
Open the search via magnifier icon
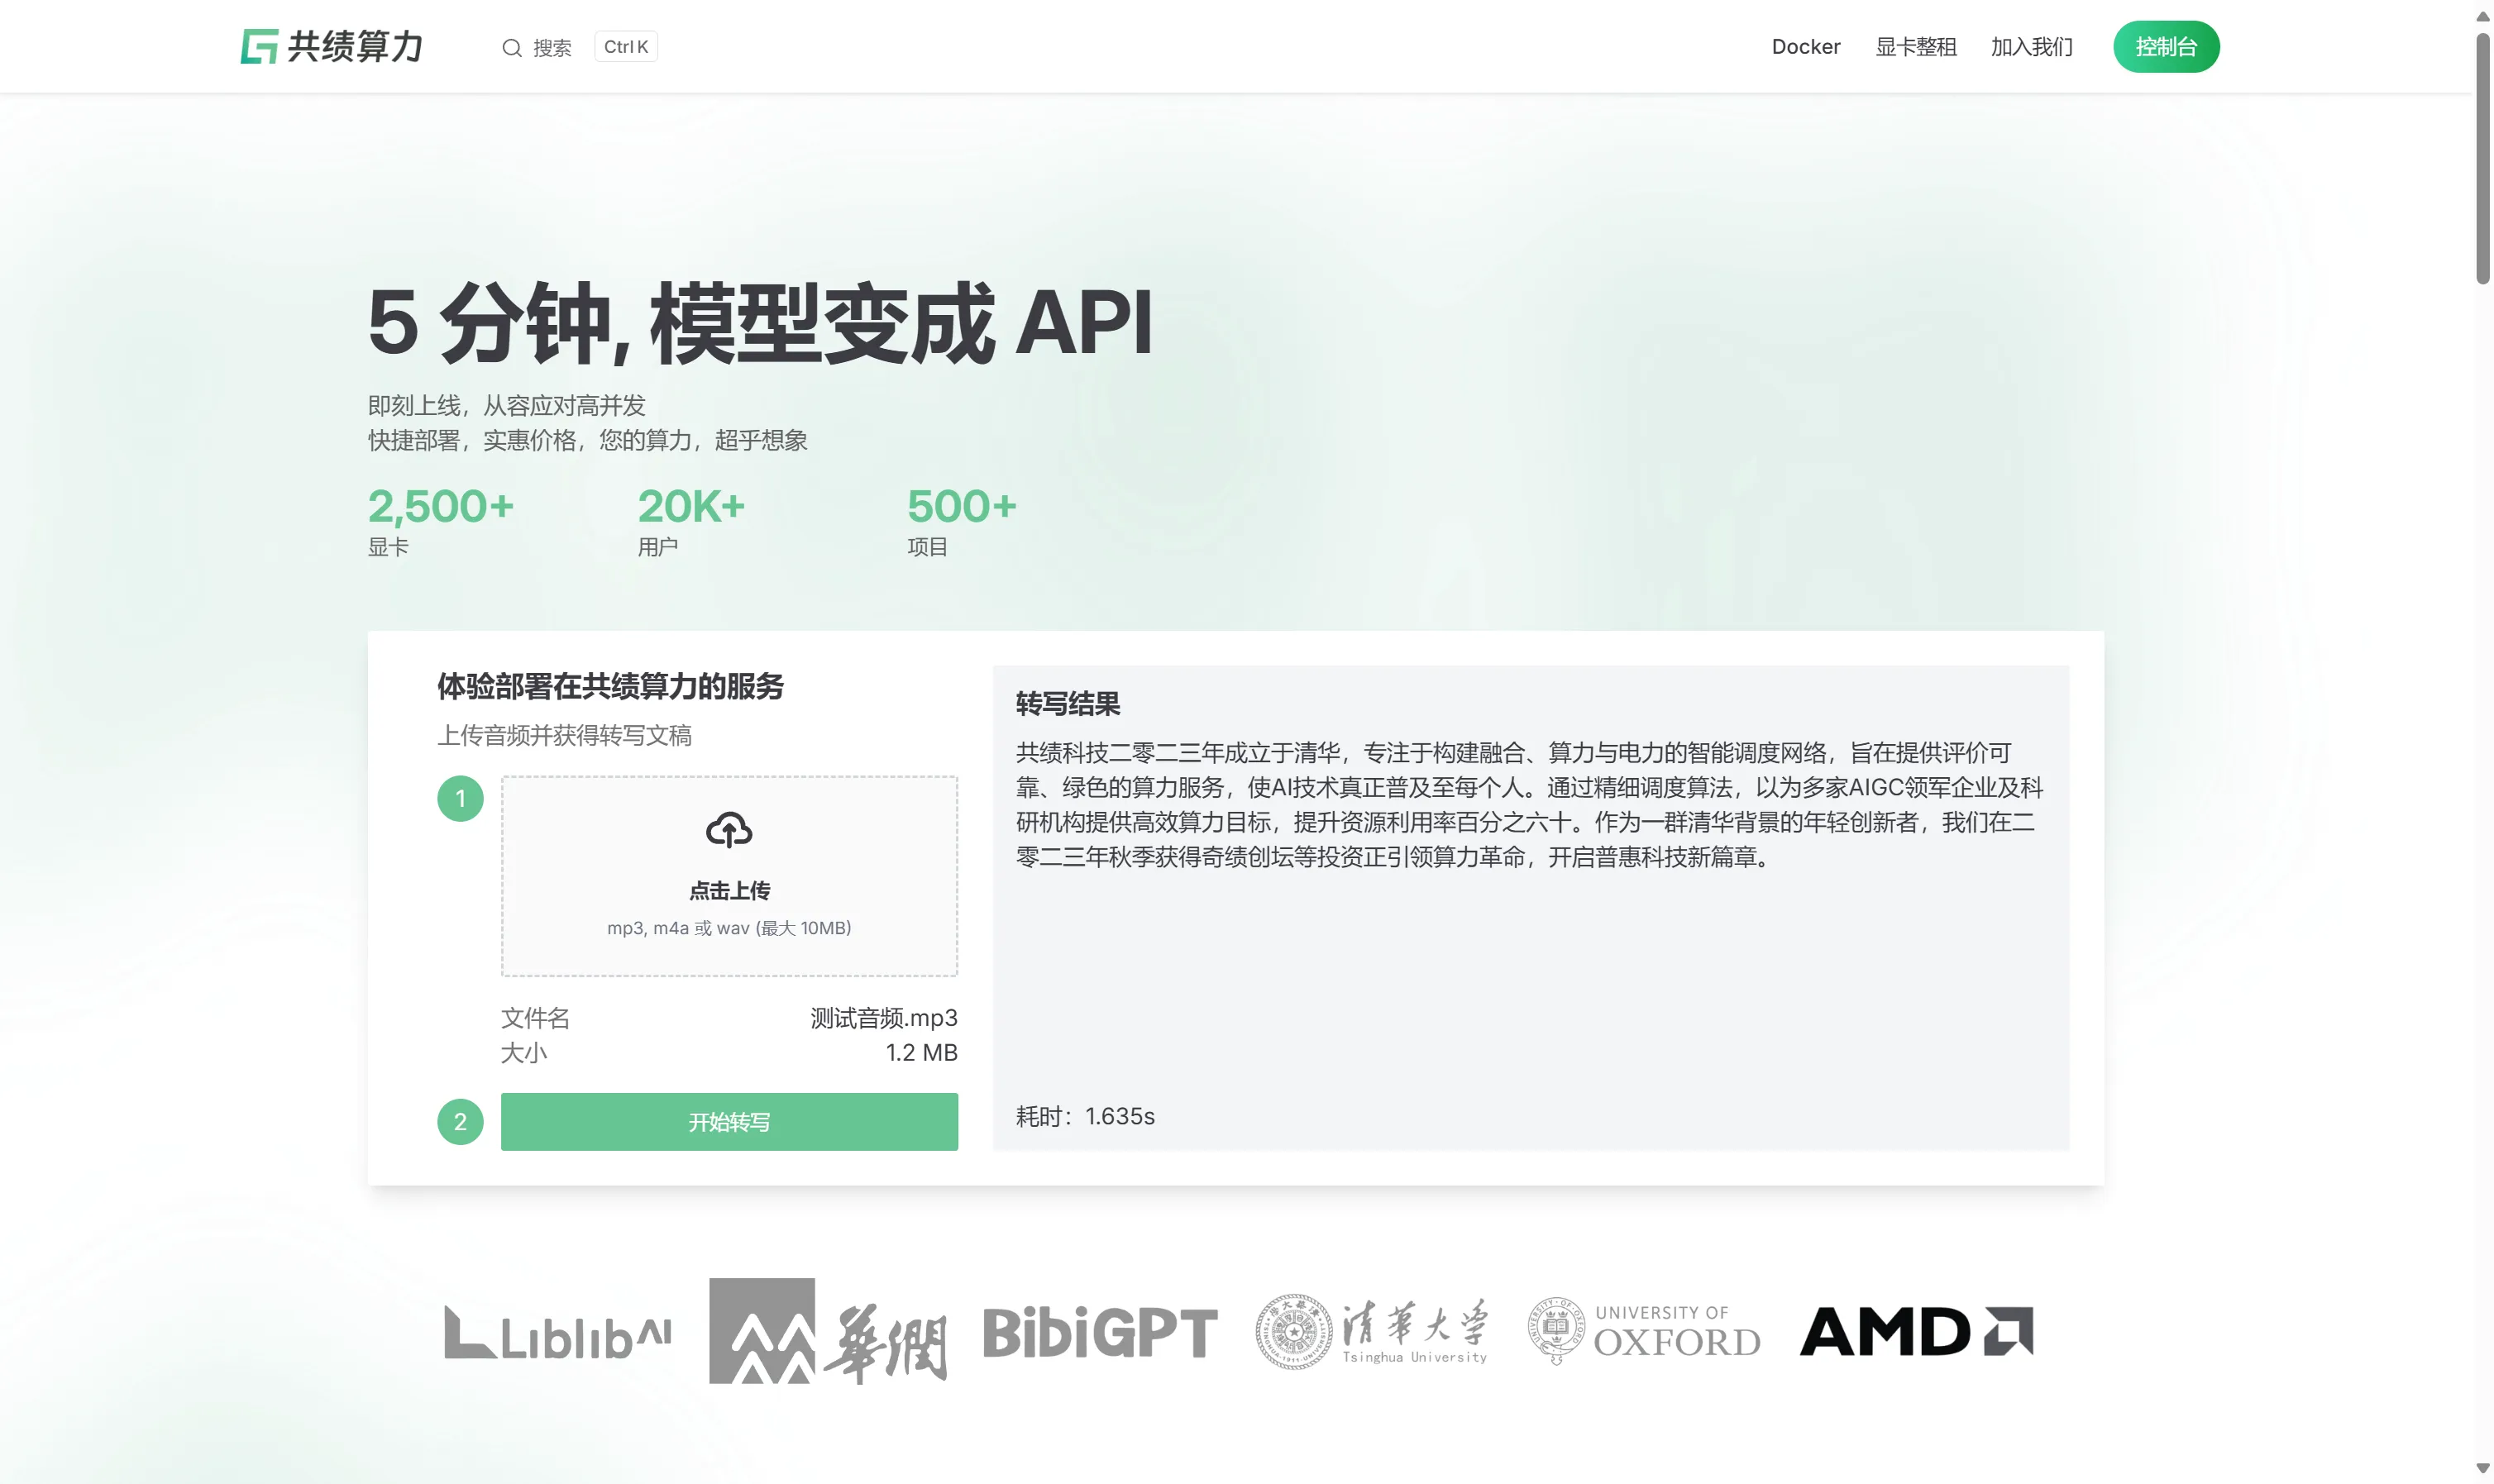(513, 47)
